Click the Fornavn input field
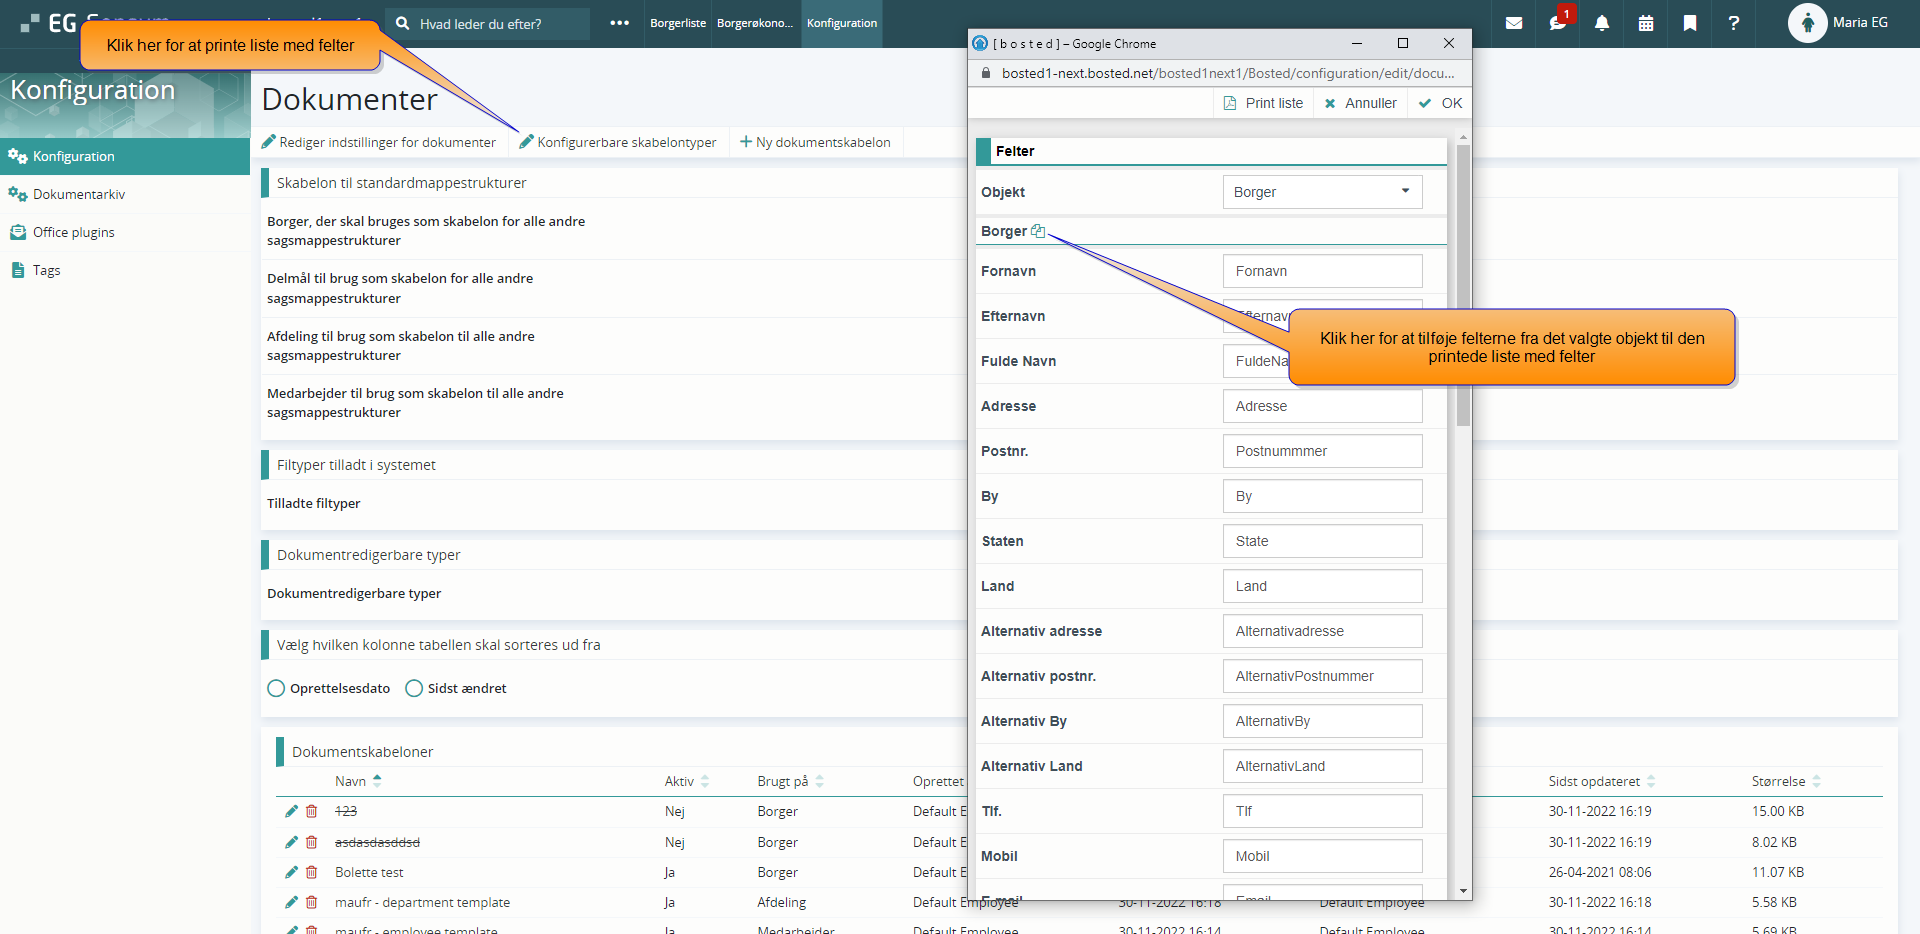 click(x=1322, y=271)
